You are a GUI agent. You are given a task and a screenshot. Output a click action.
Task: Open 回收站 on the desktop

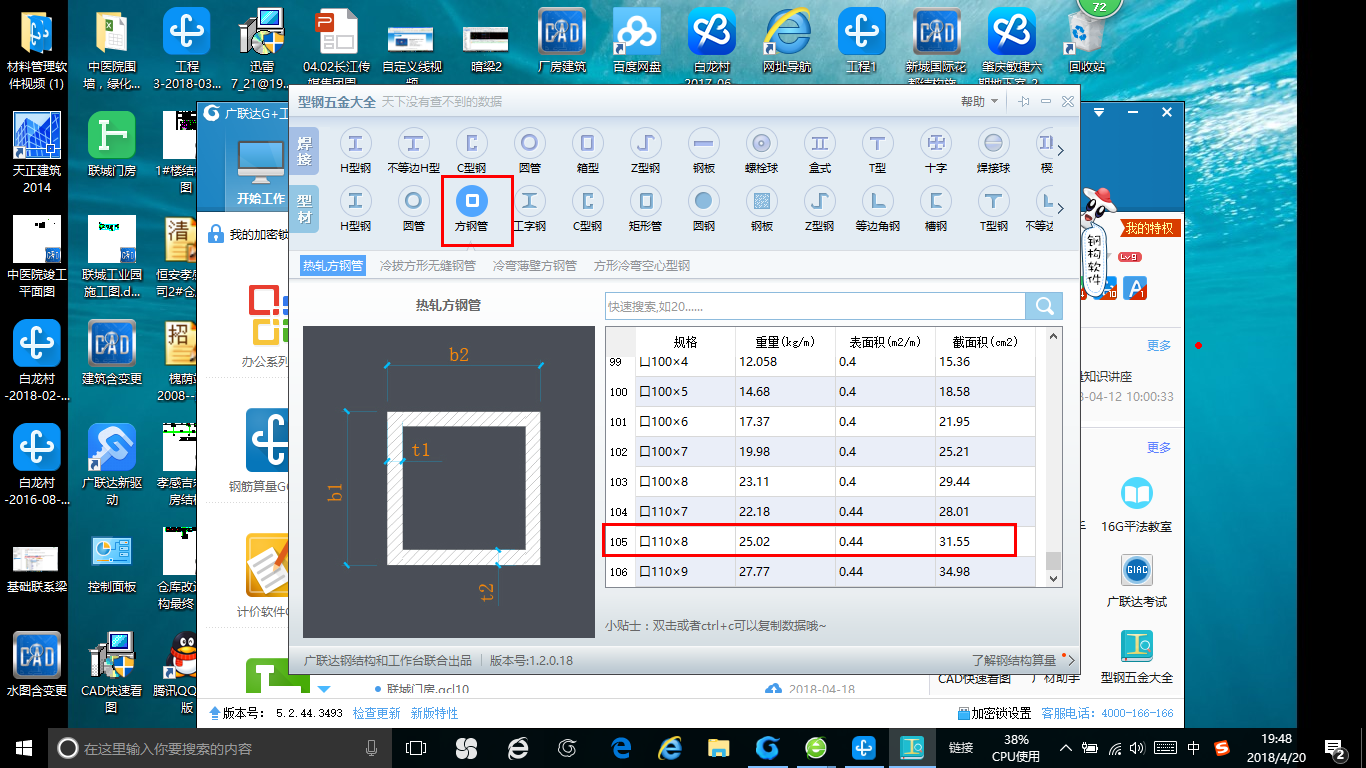pyautogui.click(x=1087, y=41)
